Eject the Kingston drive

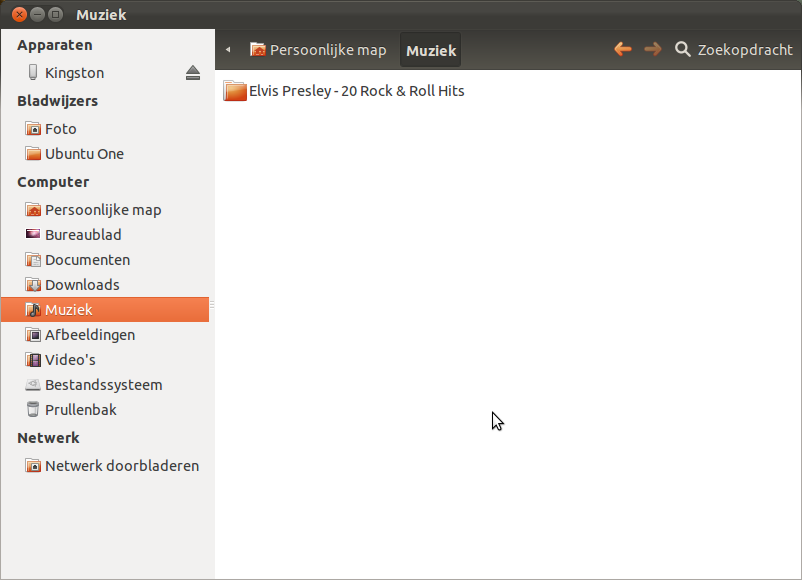193,73
